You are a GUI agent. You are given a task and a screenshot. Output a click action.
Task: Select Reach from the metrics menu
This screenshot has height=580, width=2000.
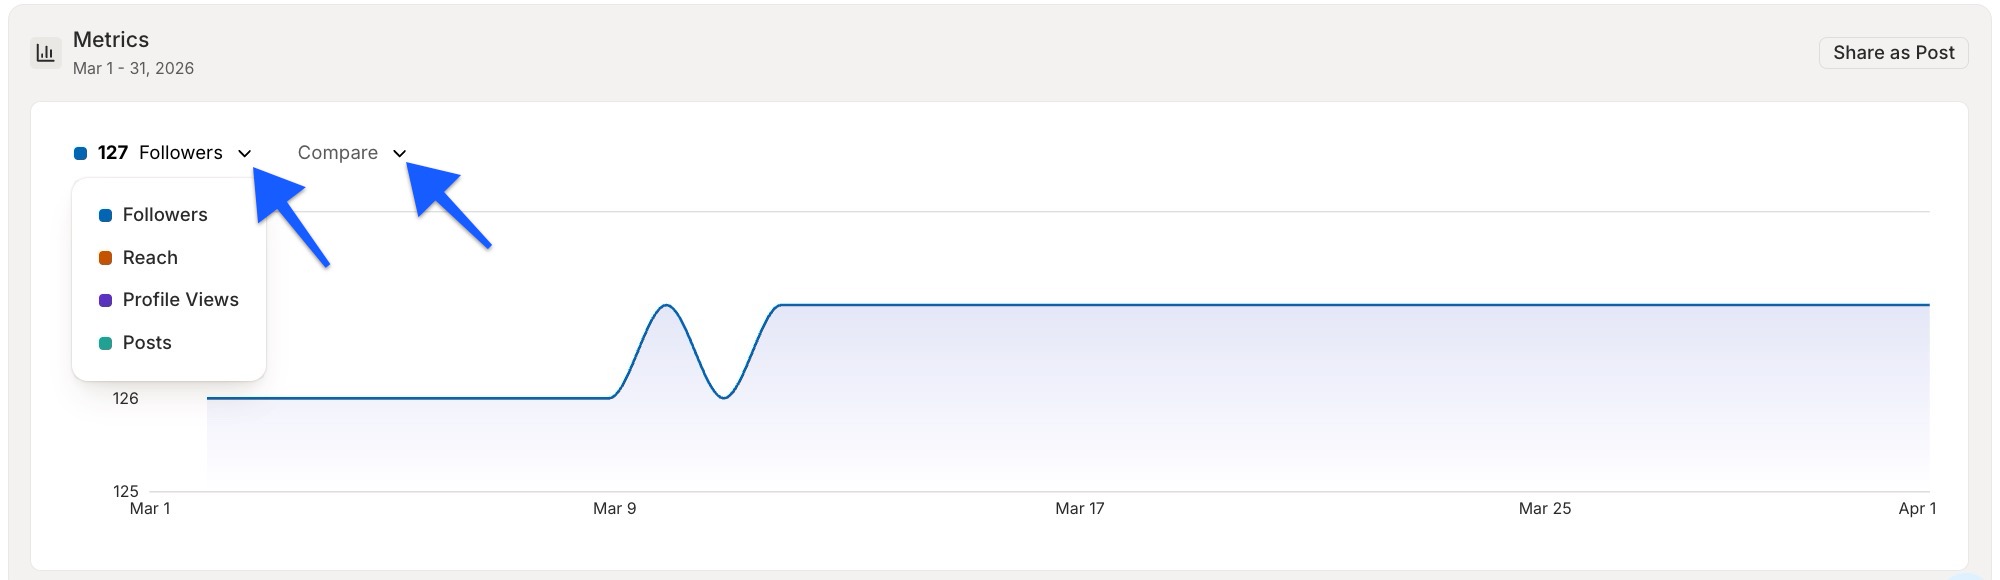click(x=150, y=258)
